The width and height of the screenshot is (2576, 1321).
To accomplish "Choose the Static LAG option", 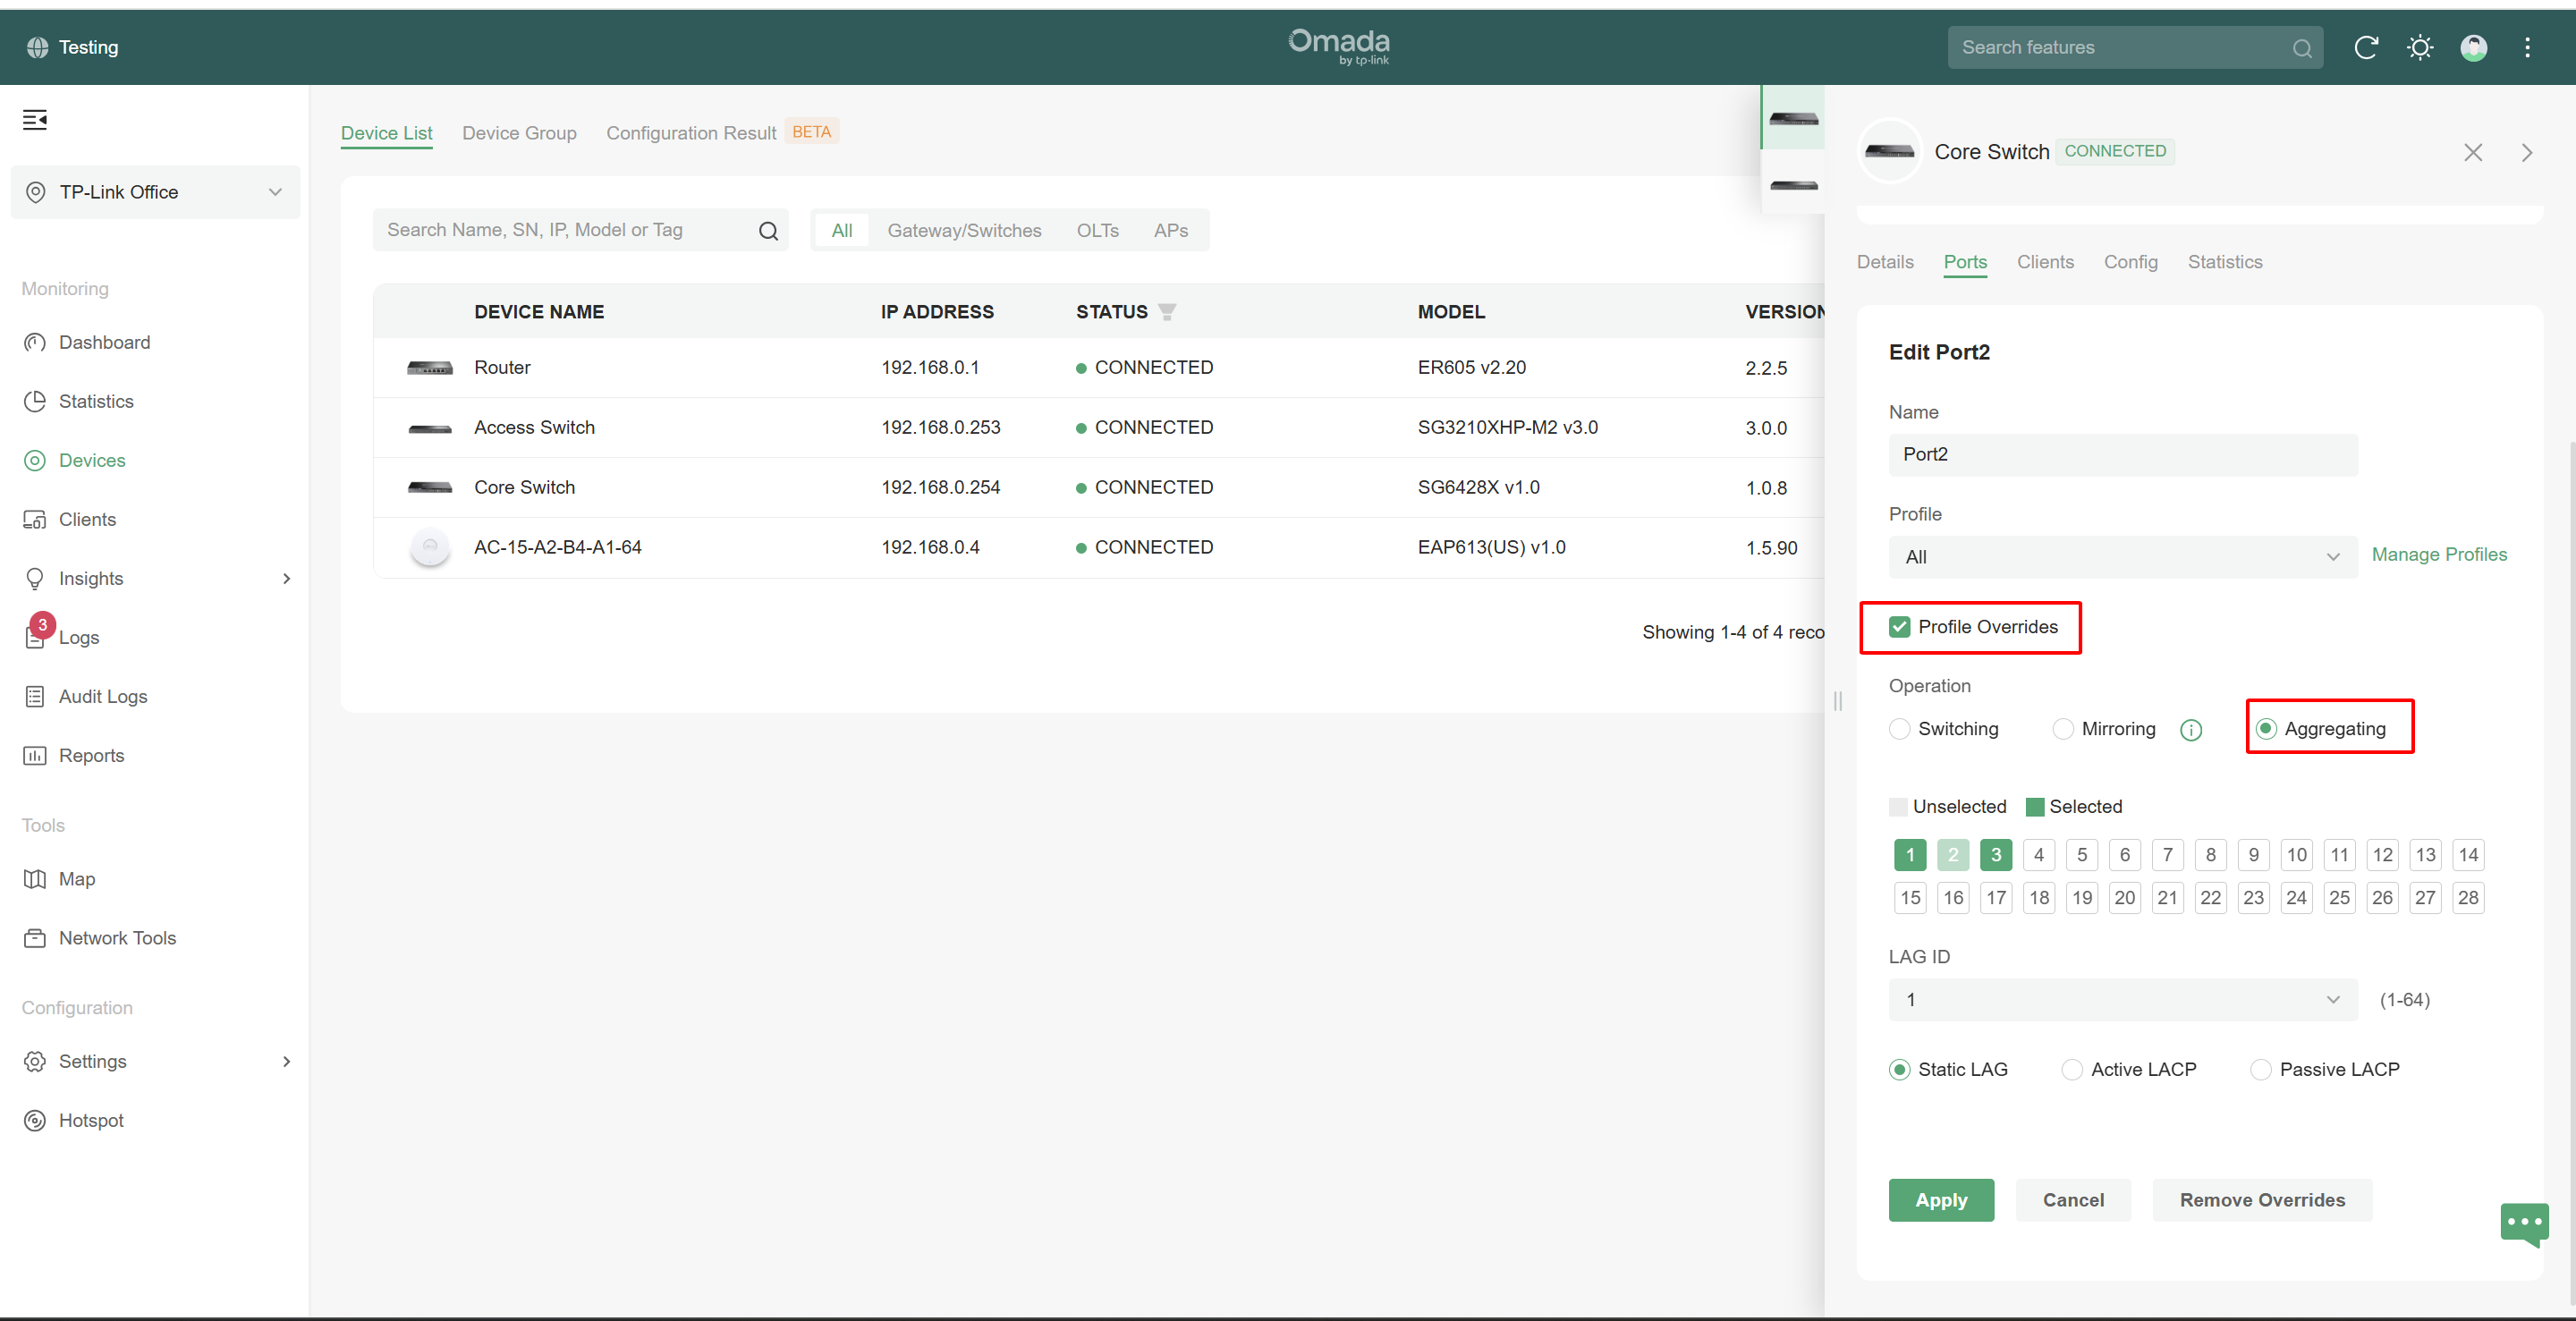I will [x=1899, y=1069].
